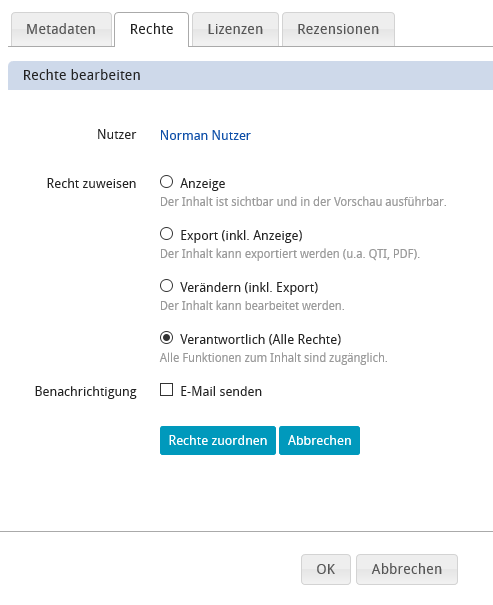Click the blue Abbrechen button
The width and height of the screenshot is (493, 605).
(x=319, y=440)
